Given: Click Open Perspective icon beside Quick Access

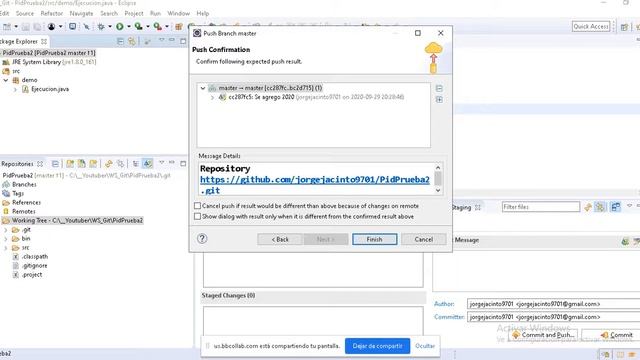Looking at the screenshot, I should (624, 27).
